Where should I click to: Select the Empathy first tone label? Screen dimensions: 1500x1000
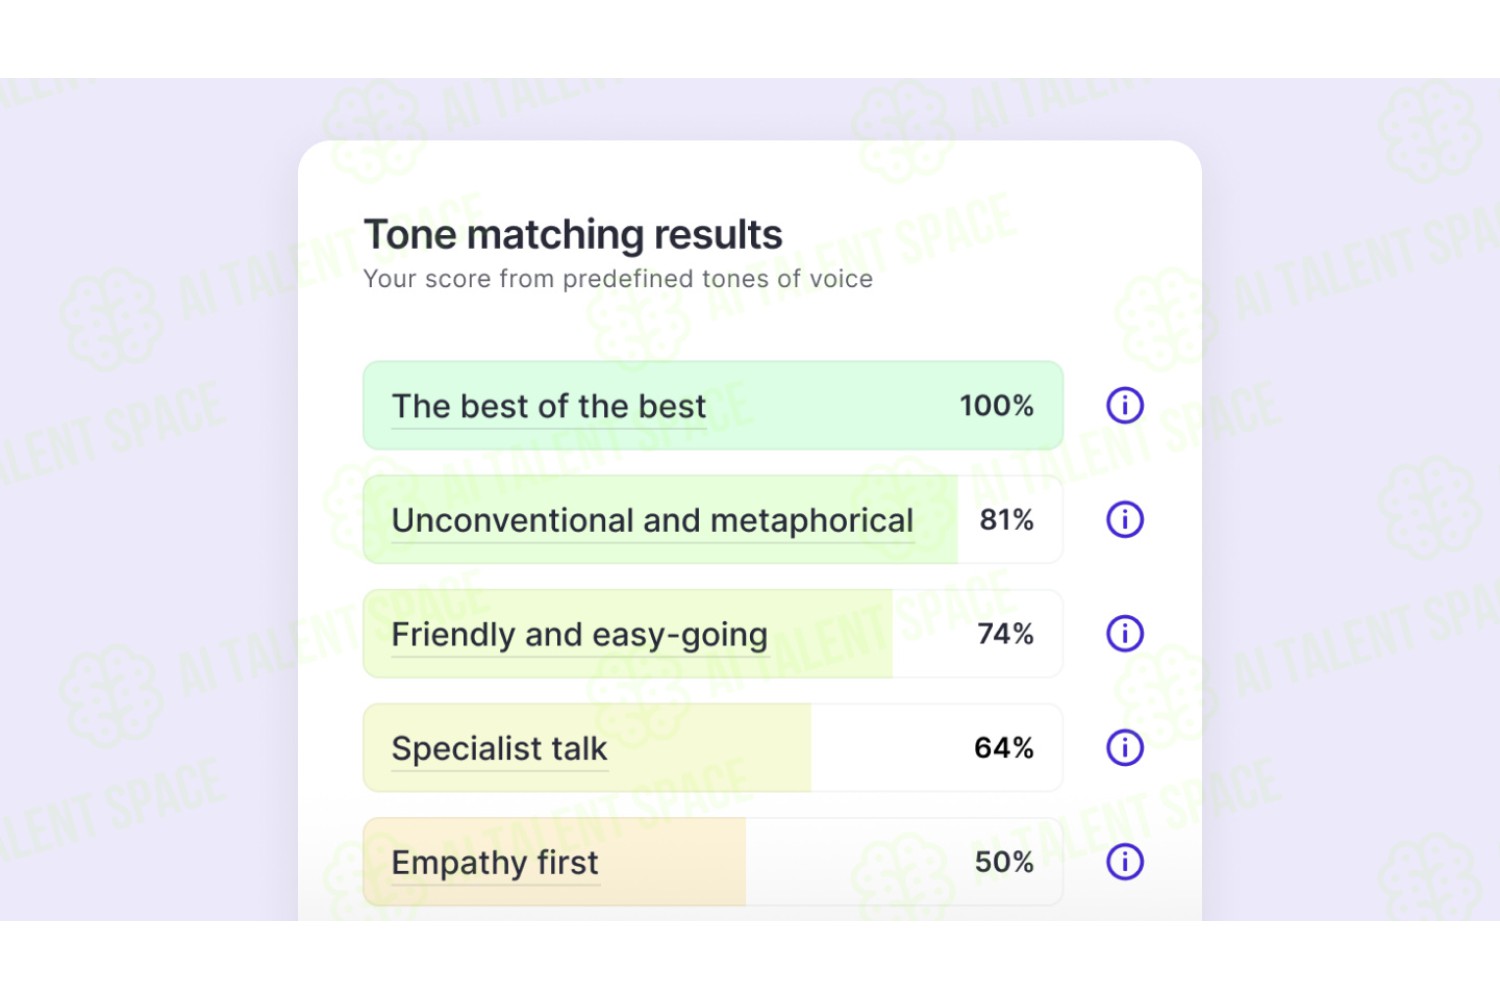(x=495, y=863)
